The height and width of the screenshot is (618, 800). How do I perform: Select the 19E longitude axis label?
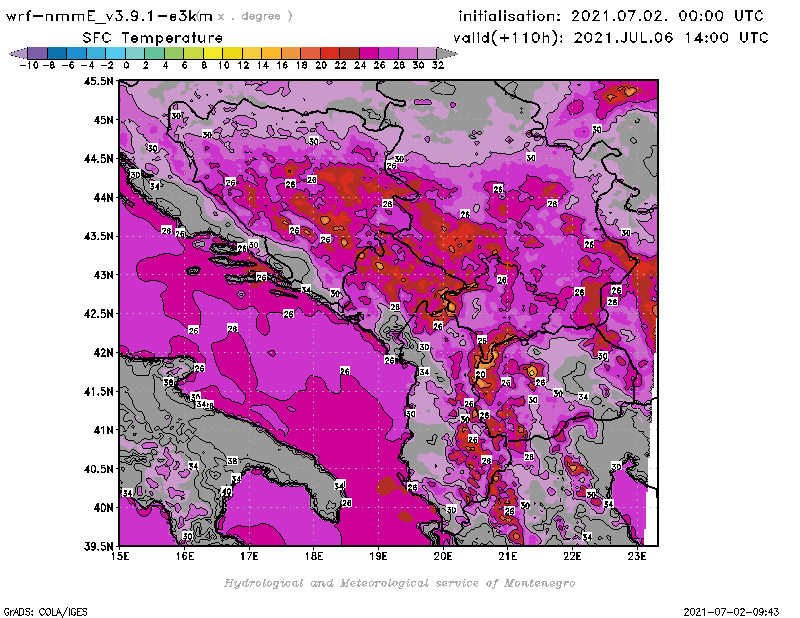click(378, 556)
